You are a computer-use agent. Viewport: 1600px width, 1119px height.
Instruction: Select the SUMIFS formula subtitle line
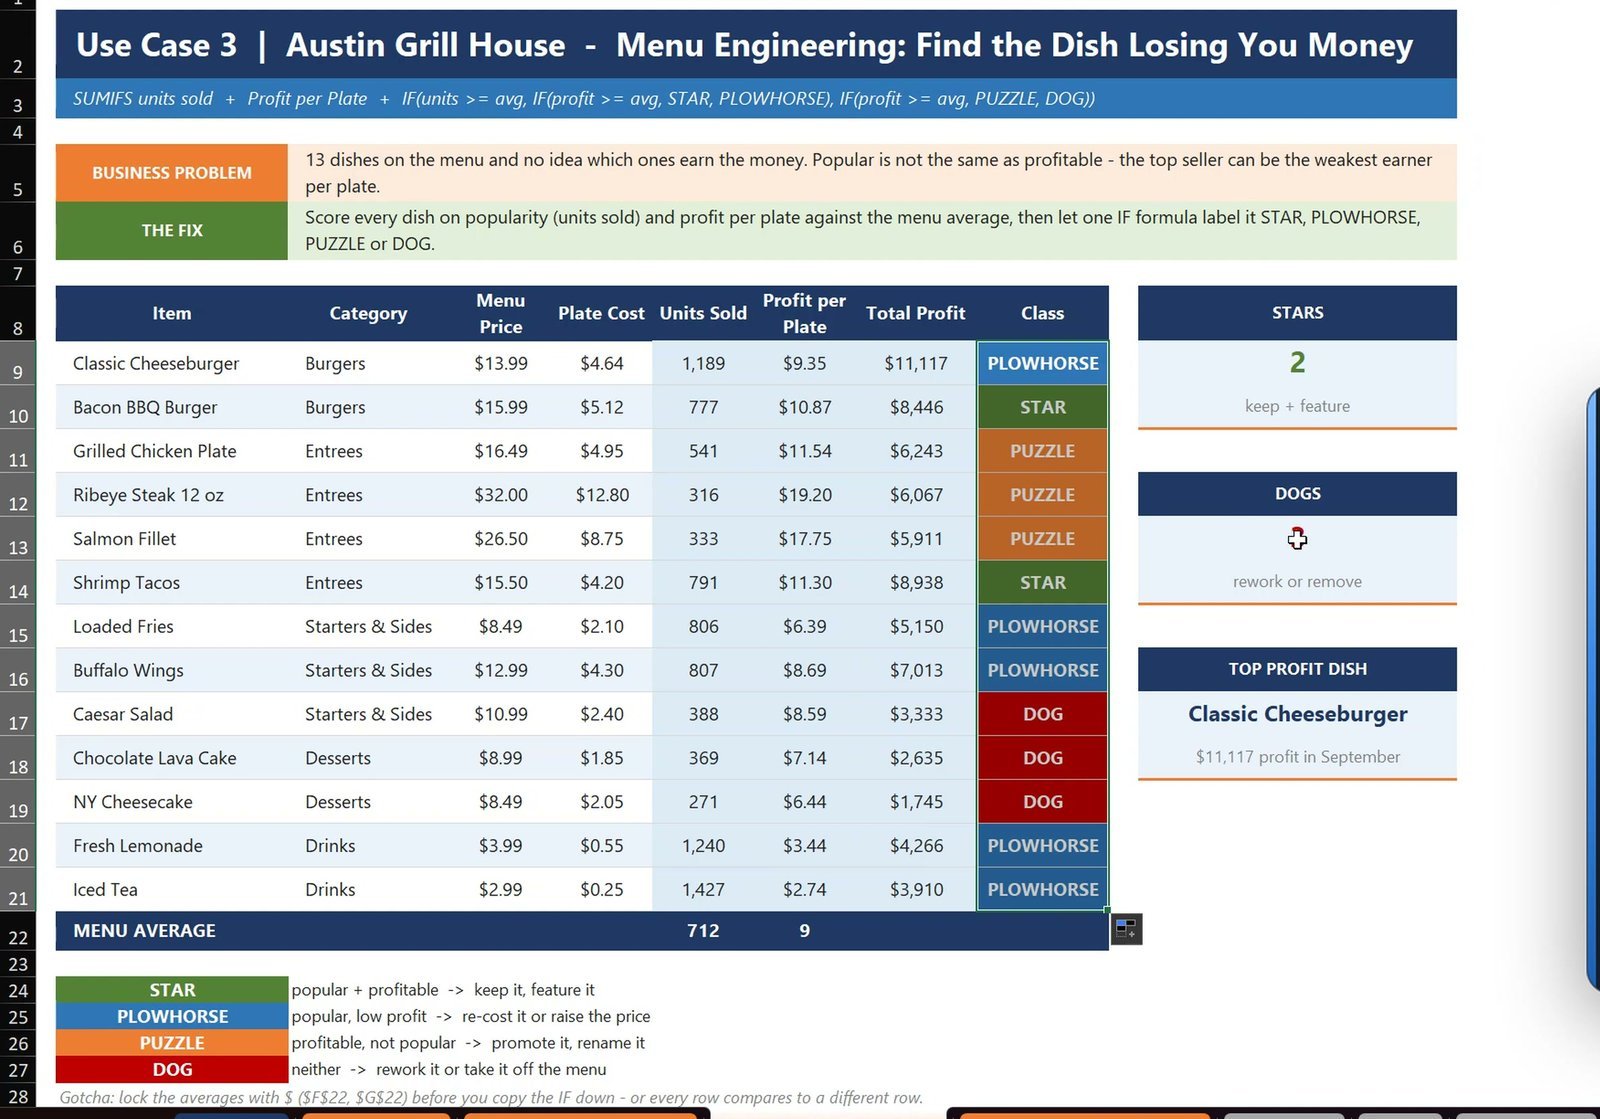pyautogui.click(x=756, y=98)
